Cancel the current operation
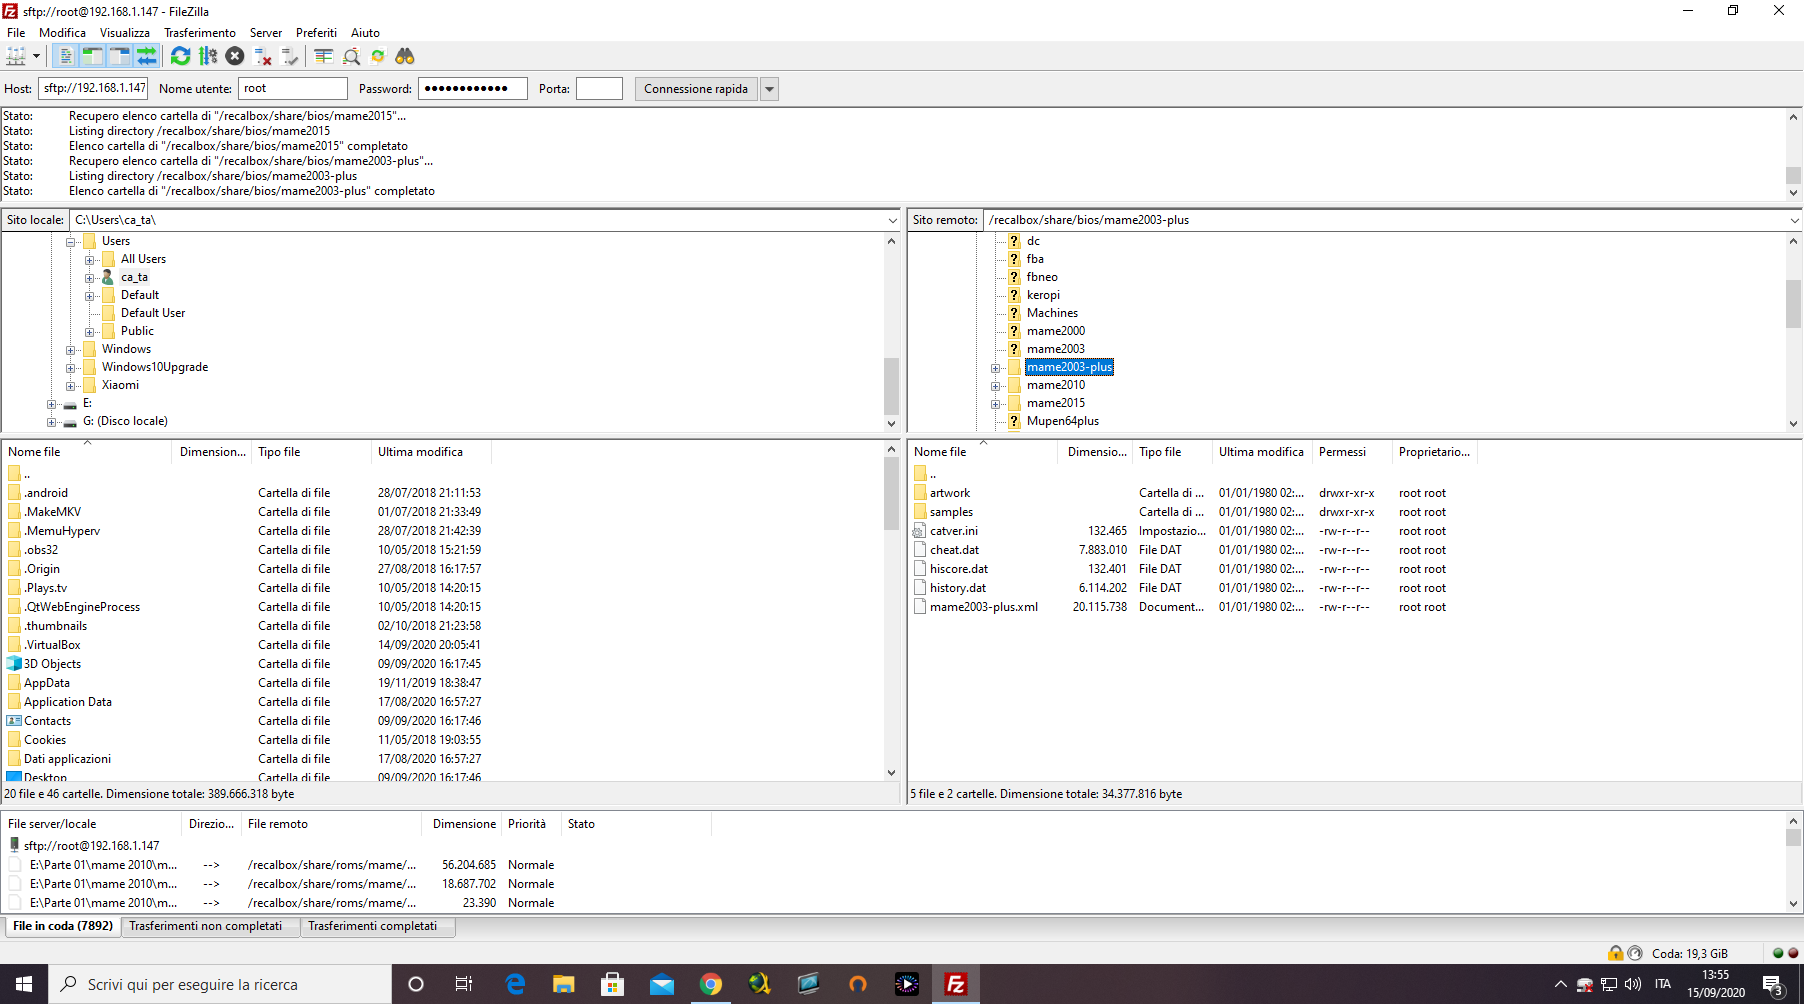This screenshot has height=1004, width=1804. point(235,56)
